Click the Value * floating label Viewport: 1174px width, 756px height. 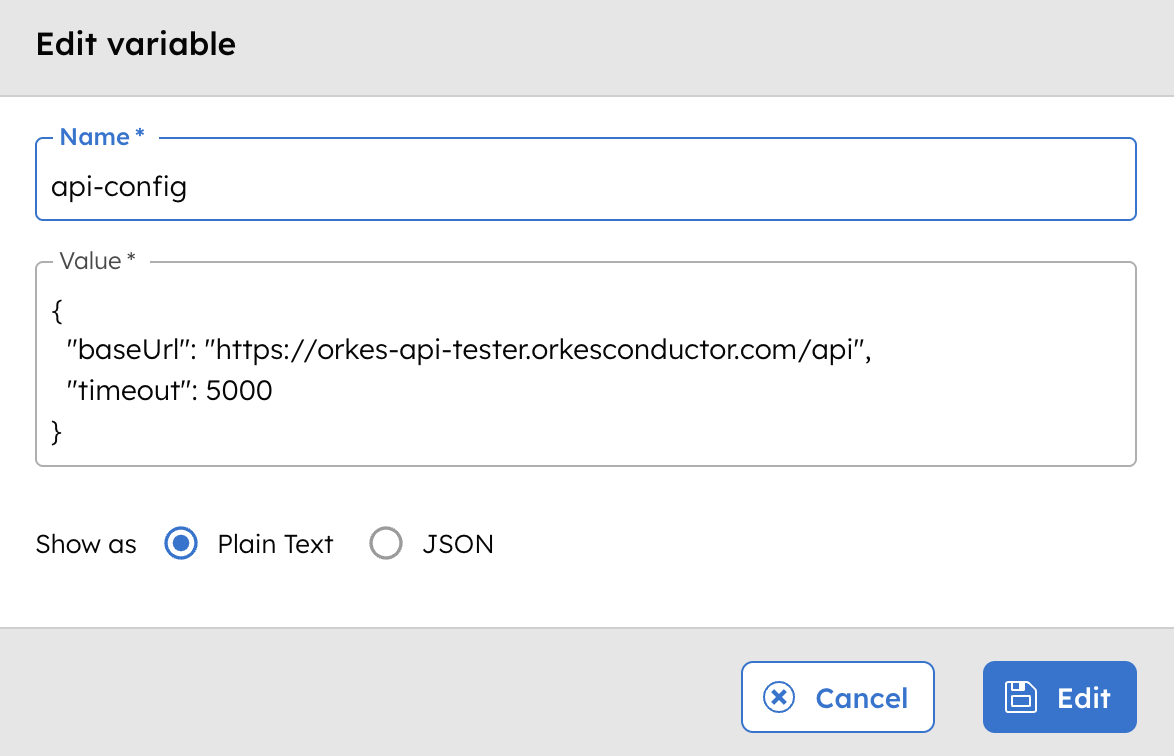pyautogui.click(x=95, y=261)
